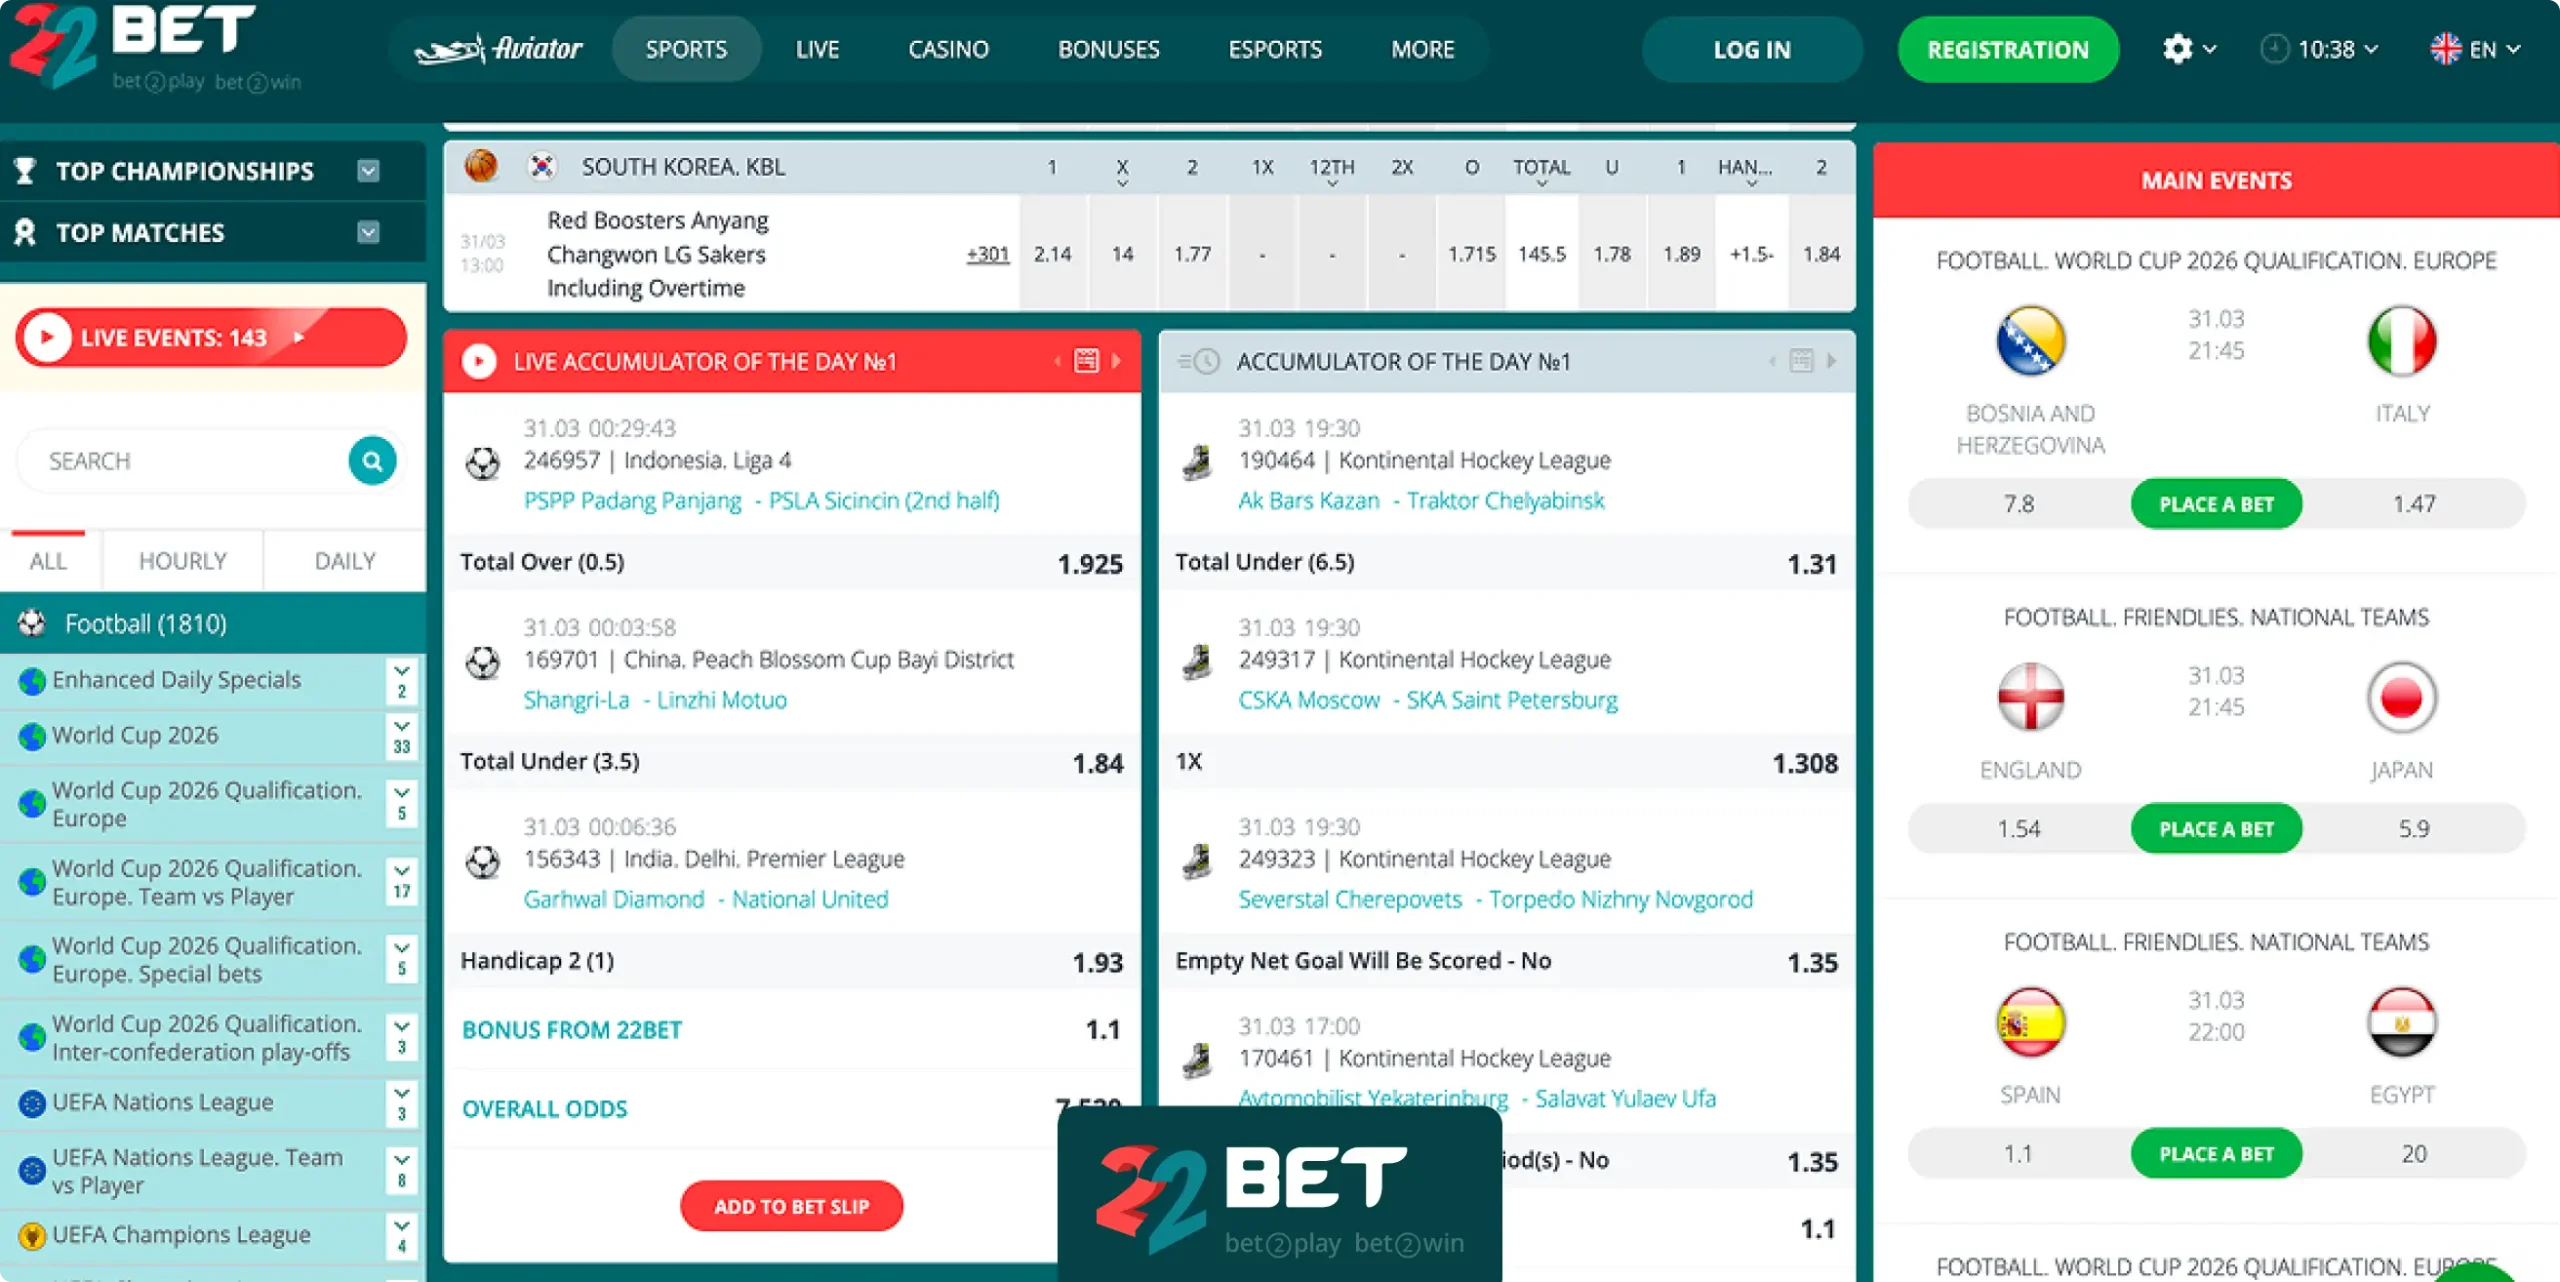Open the Aviator game link

click(498, 49)
